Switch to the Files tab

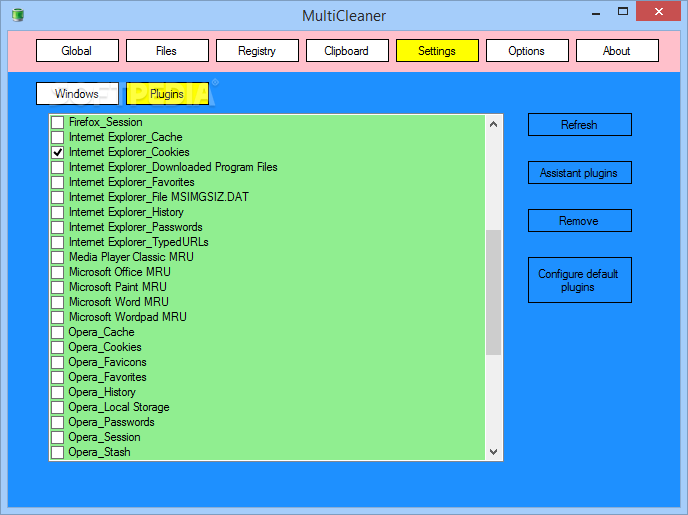click(x=167, y=50)
